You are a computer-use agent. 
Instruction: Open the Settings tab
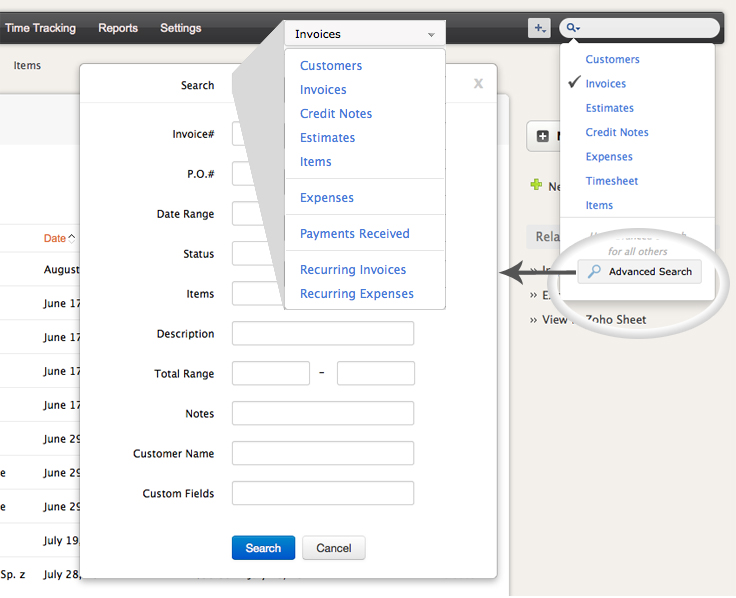click(181, 28)
